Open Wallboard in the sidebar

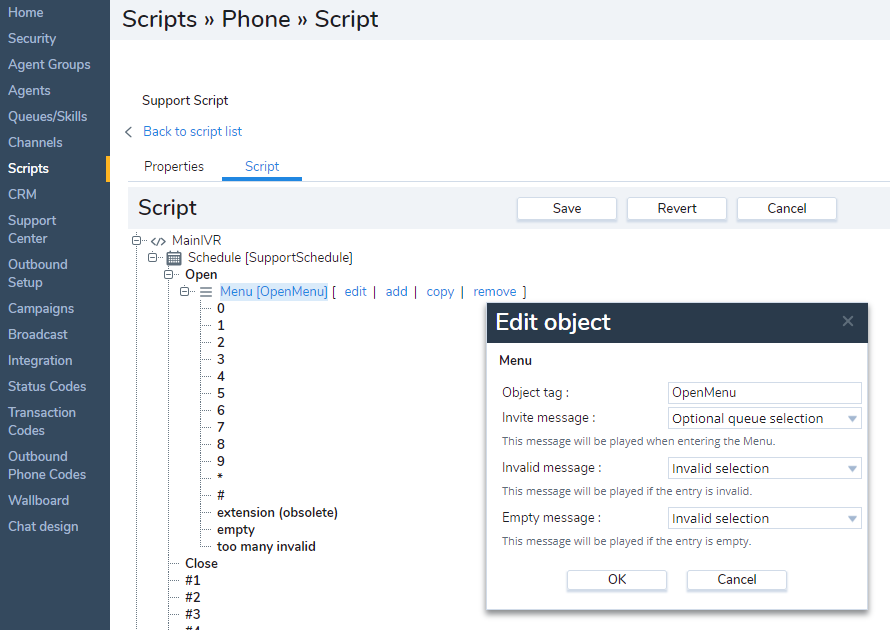pyautogui.click(x=39, y=501)
